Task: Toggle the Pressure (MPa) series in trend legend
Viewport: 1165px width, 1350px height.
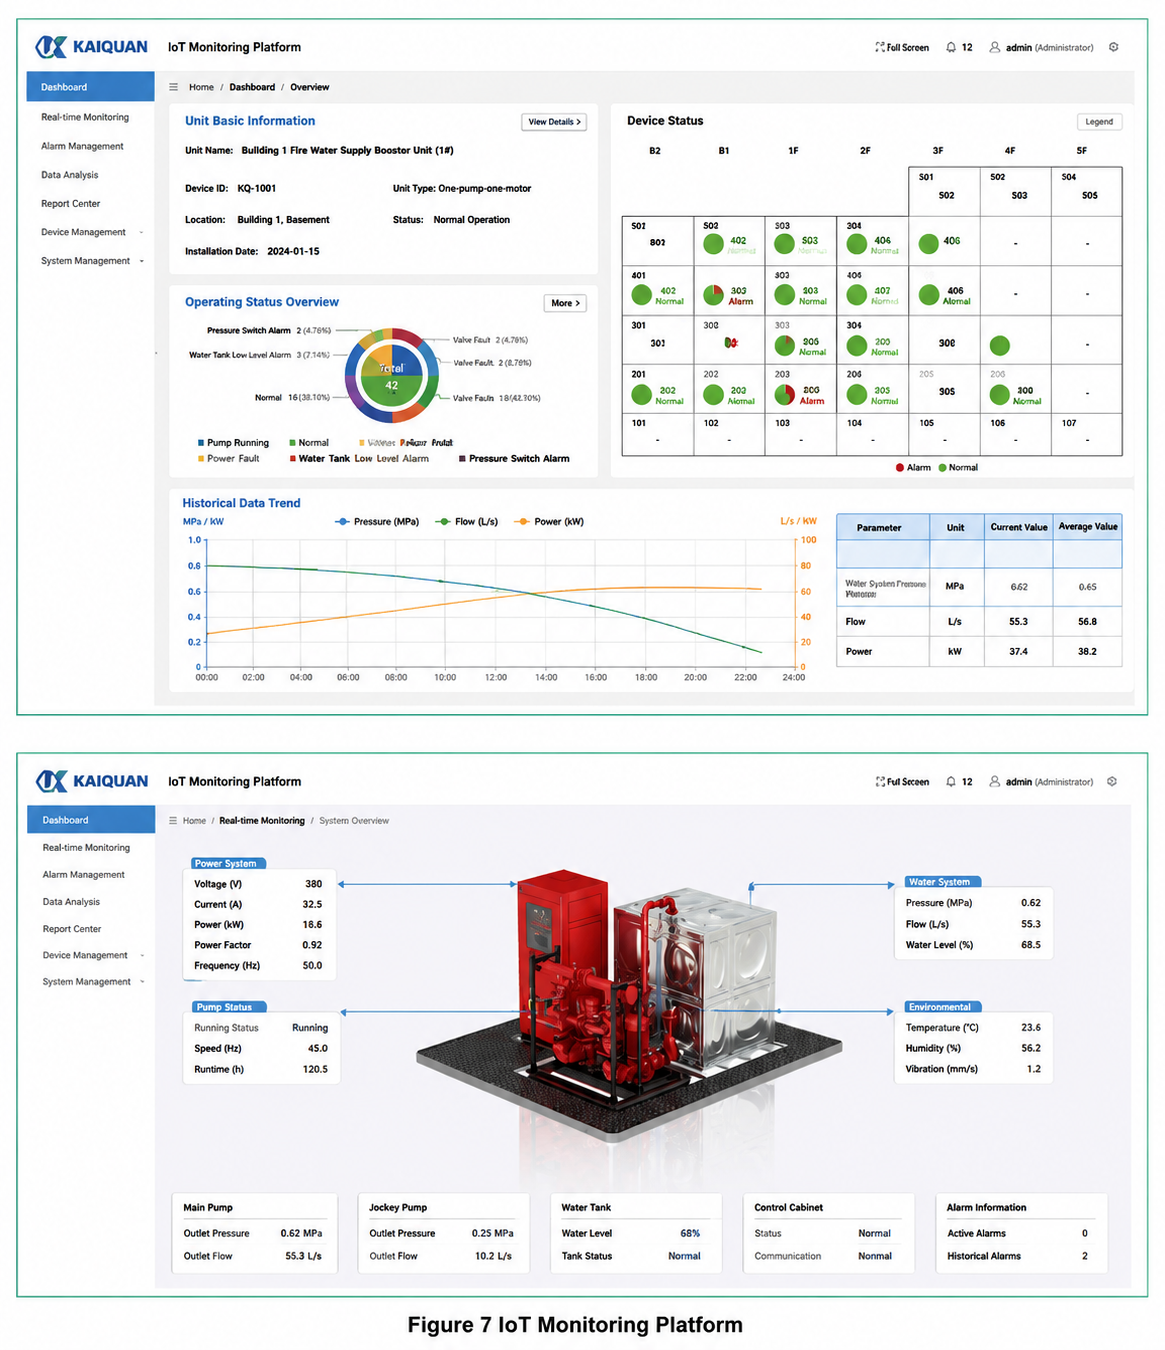Action: pos(376,522)
